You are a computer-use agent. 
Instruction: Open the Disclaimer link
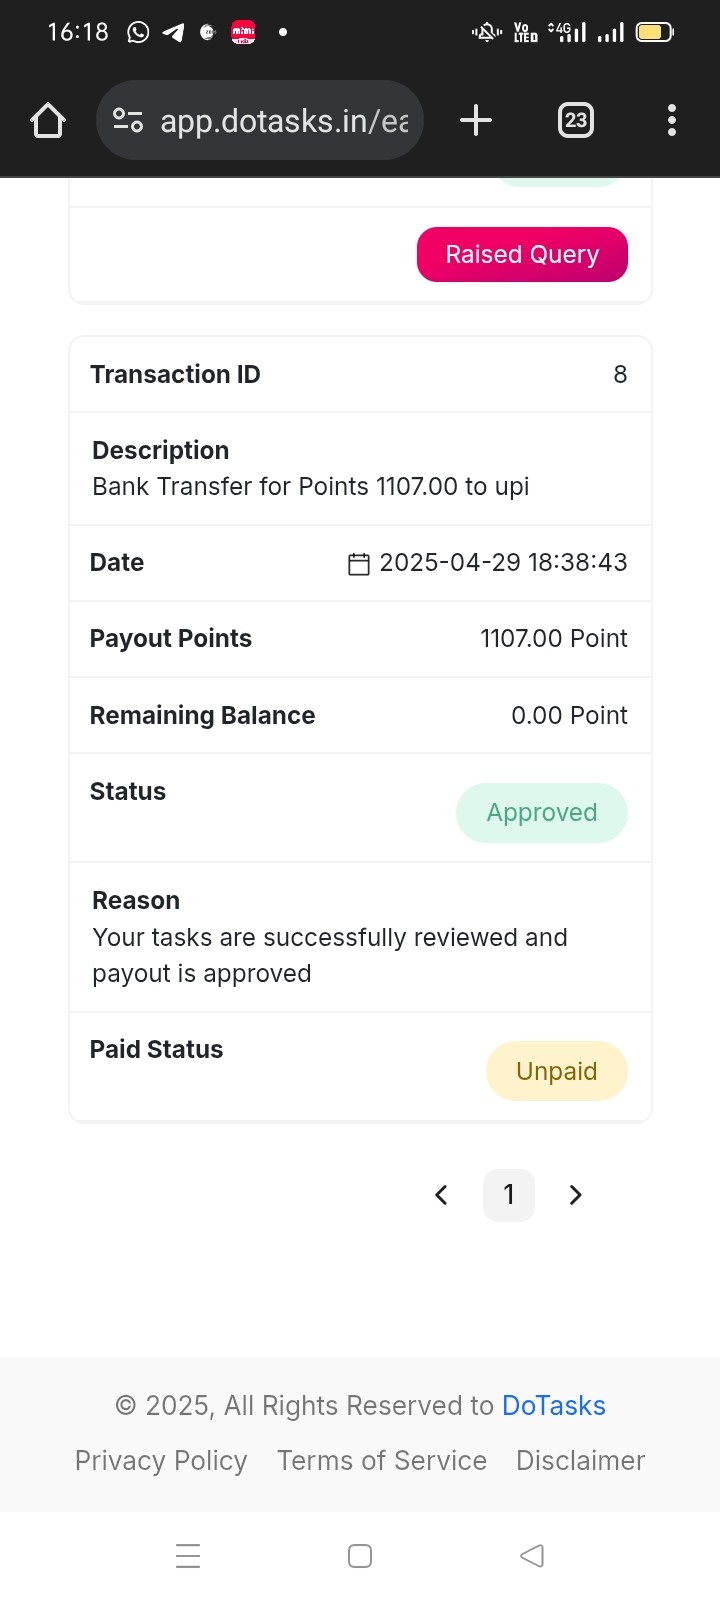[581, 1461]
